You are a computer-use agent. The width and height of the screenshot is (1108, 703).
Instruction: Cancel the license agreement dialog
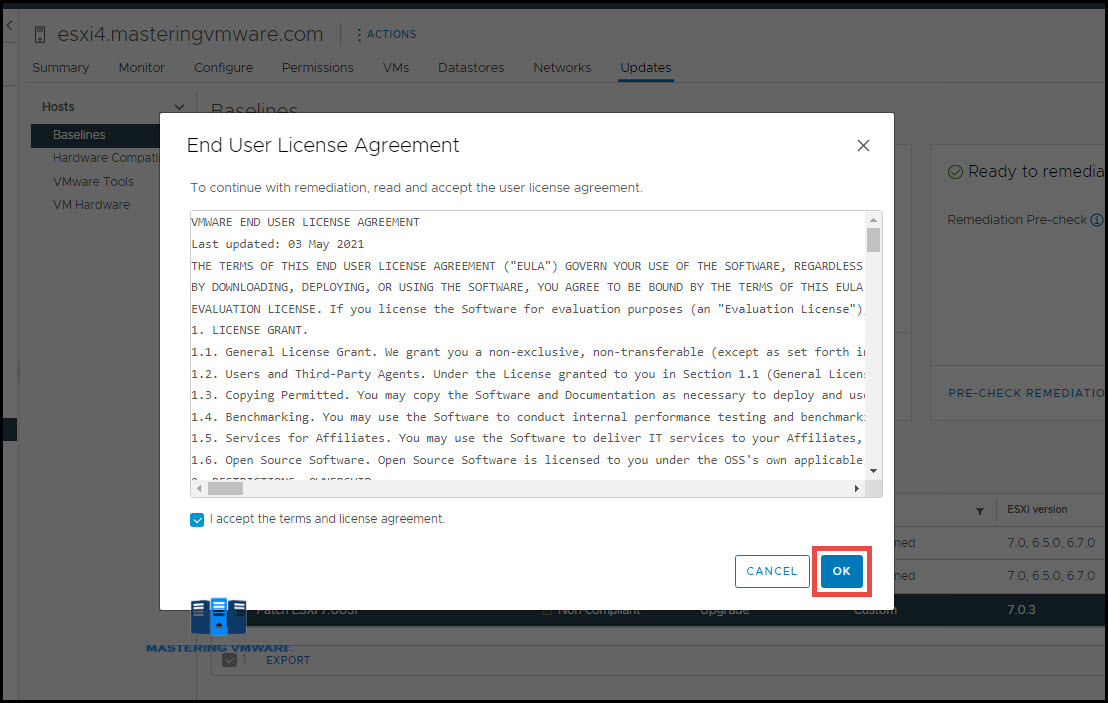coord(772,571)
